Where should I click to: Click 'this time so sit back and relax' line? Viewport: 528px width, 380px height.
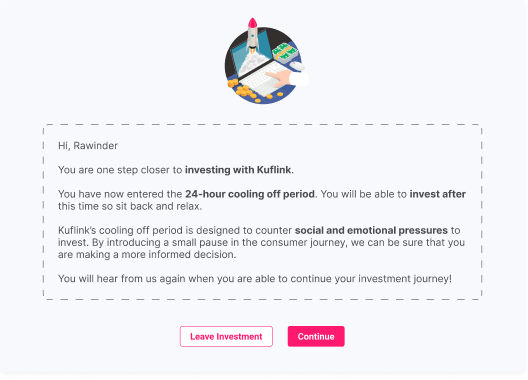[130, 206]
